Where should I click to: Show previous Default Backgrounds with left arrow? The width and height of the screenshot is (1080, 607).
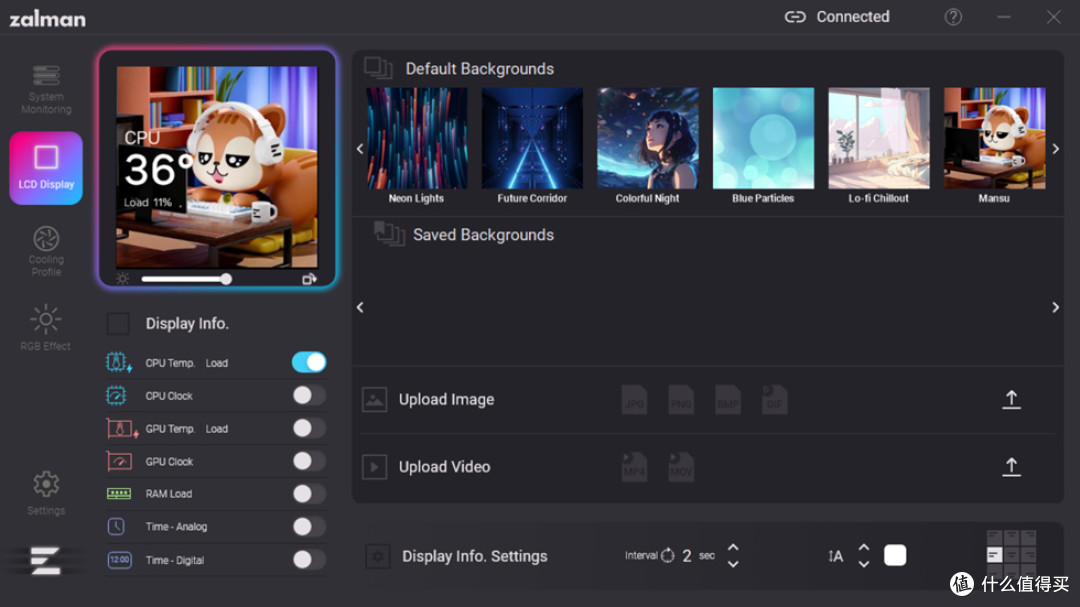pyautogui.click(x=360, y=149)
